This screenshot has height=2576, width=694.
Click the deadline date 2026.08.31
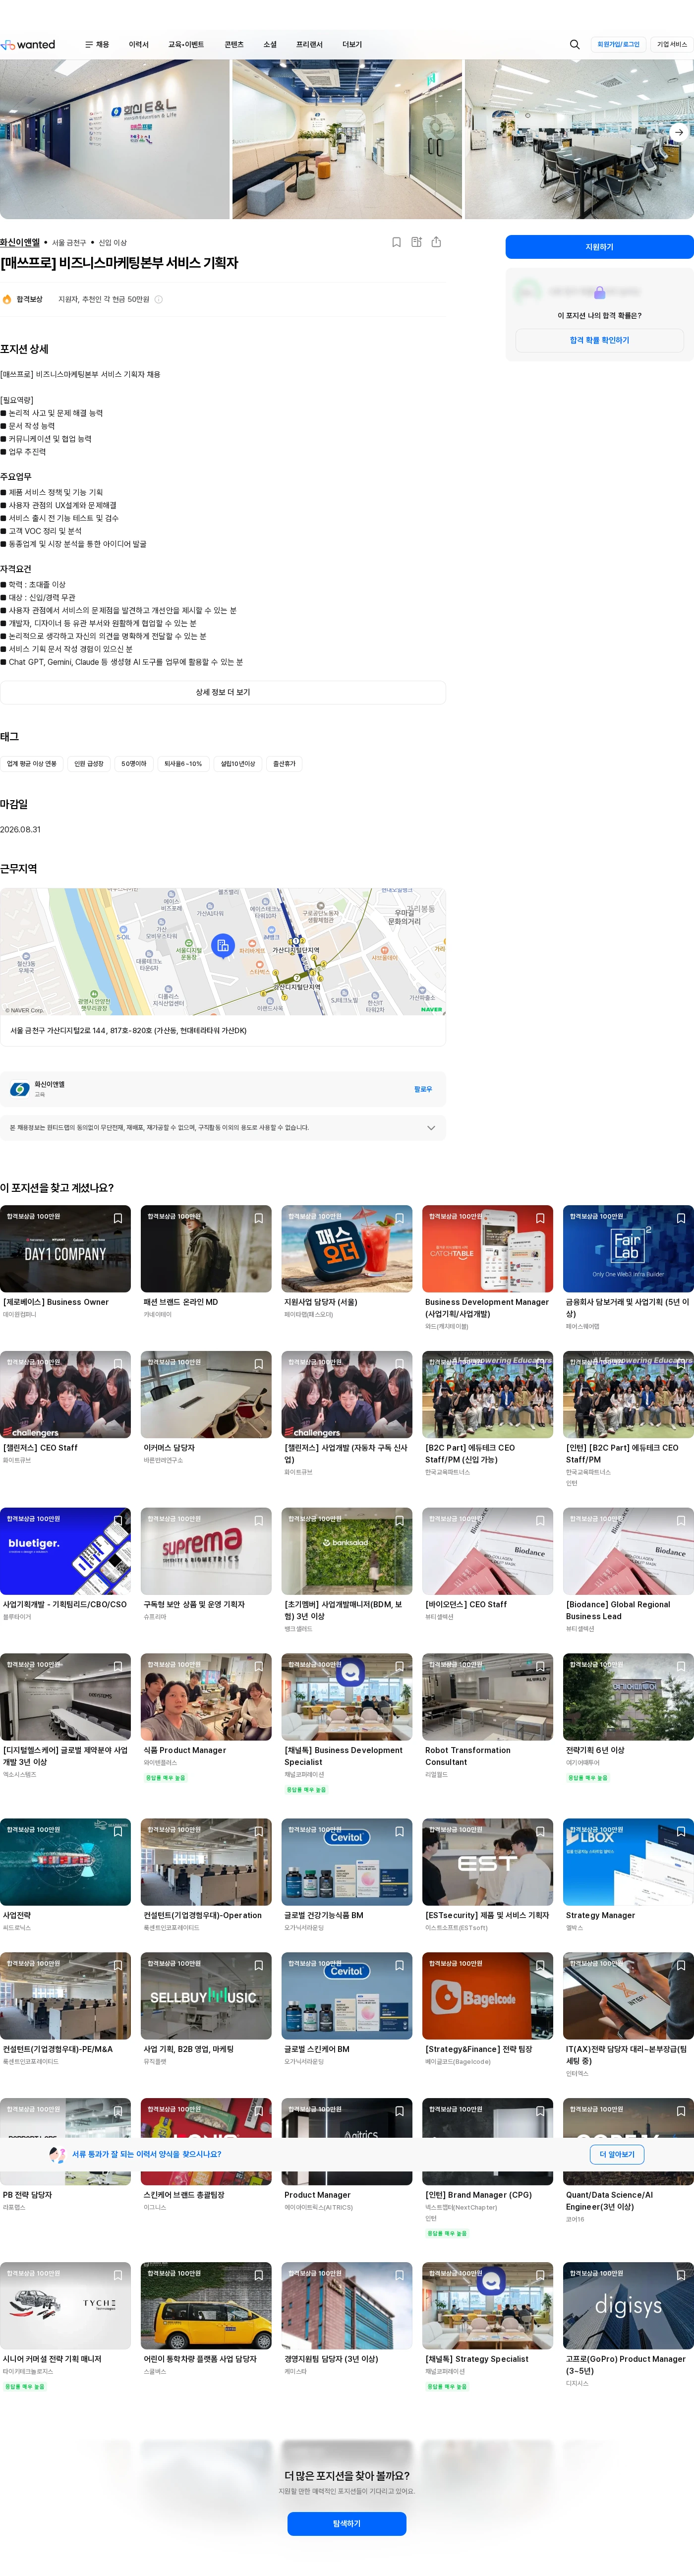20,830
